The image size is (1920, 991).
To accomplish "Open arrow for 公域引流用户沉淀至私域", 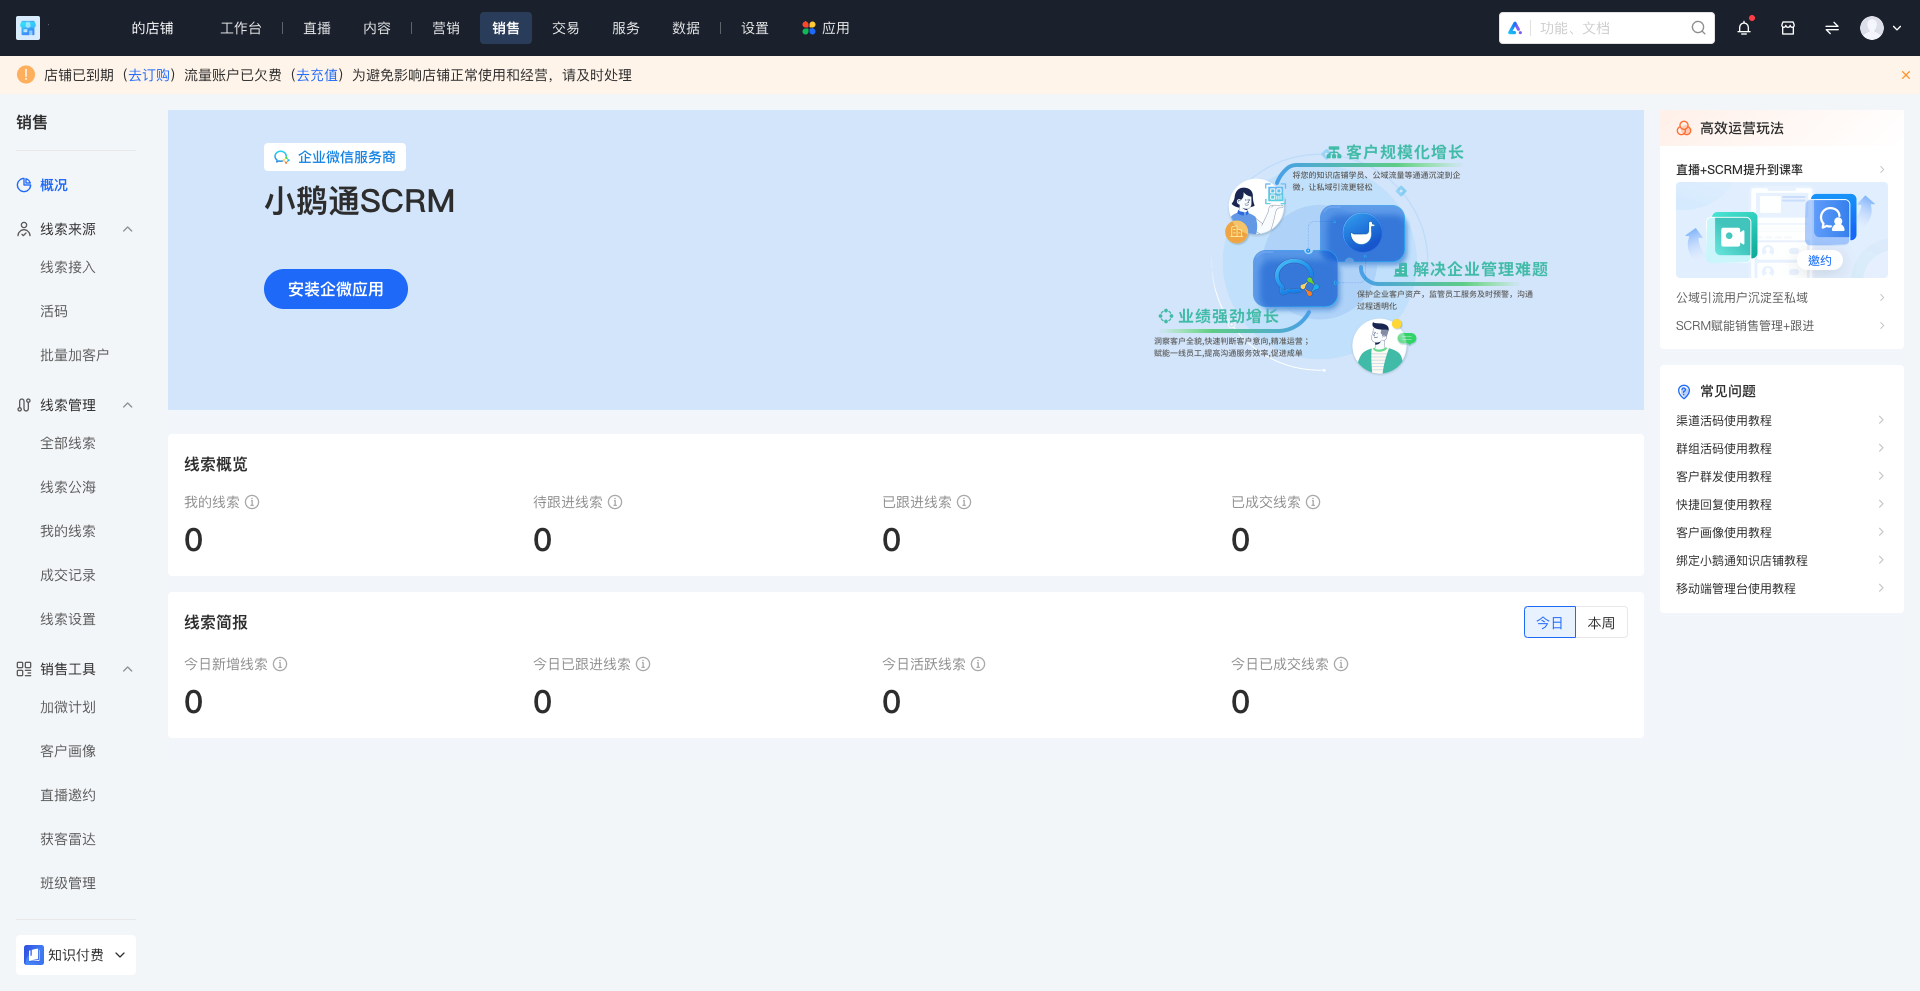I will [1881, 297].
